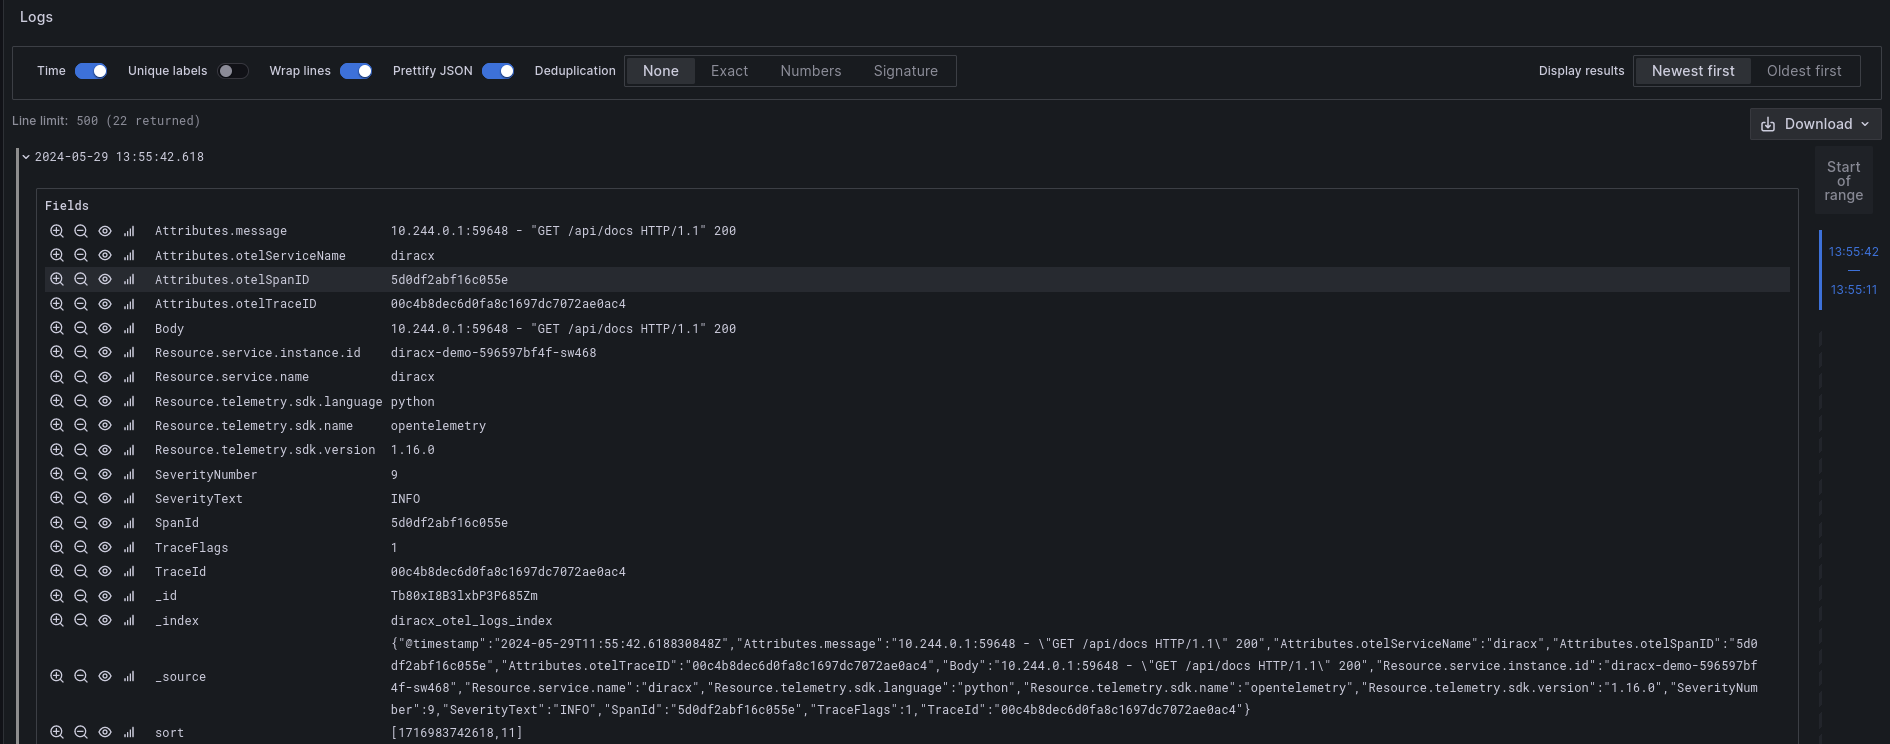The height and width of the screenshot is (744, 1890).
Task: Click filter-for-value icon on Attributes.message row
Action: click(57, 231)
